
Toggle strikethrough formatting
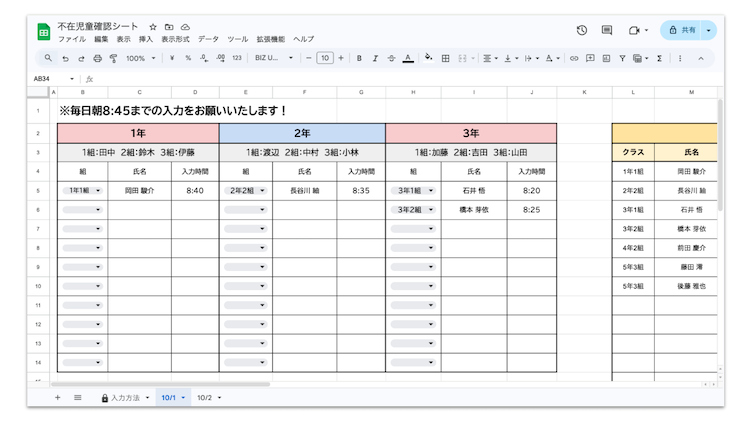[x=391, y=58]
